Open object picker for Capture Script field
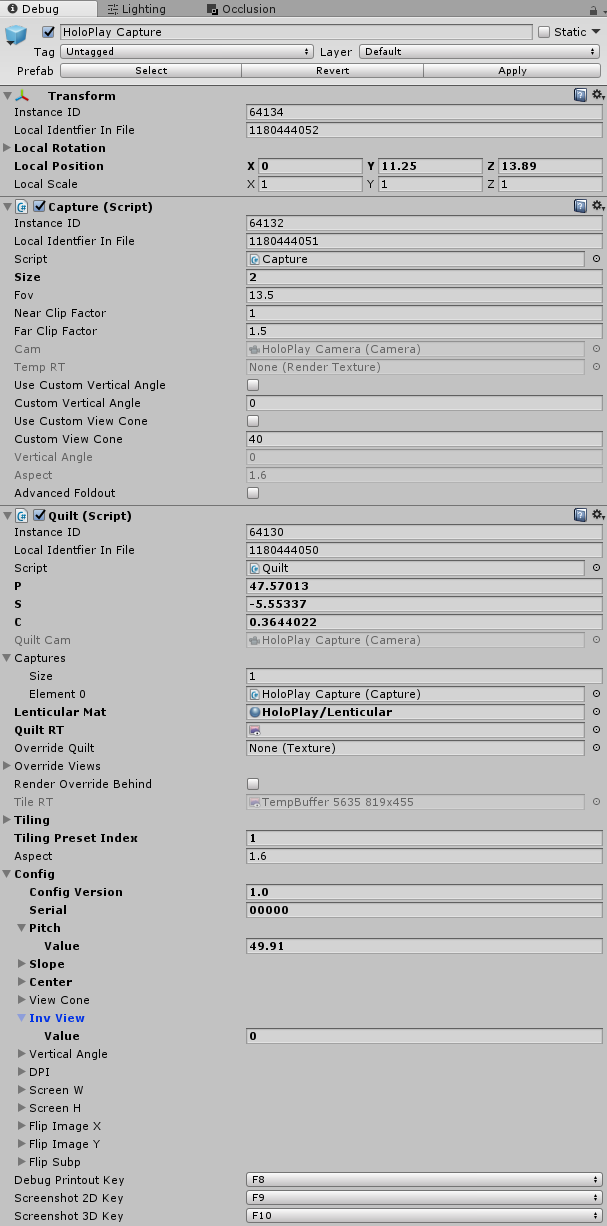The image size is (607, 1226). tap(596, 259)
